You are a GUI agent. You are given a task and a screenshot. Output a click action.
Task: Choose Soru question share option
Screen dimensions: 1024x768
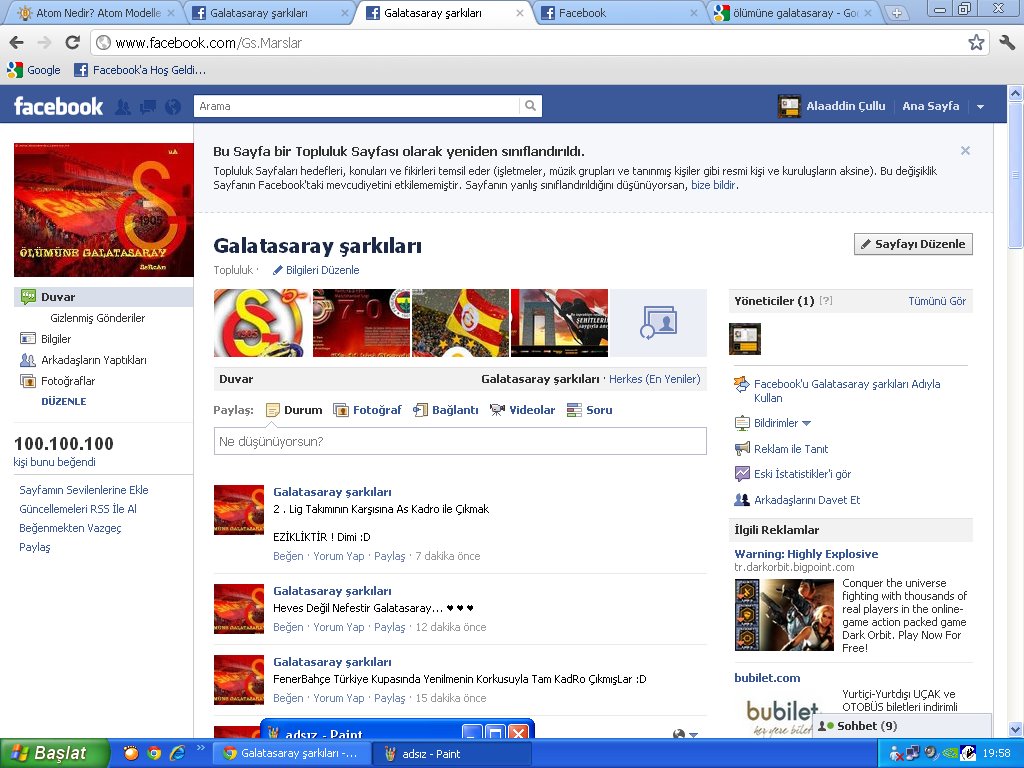(590, 410)
